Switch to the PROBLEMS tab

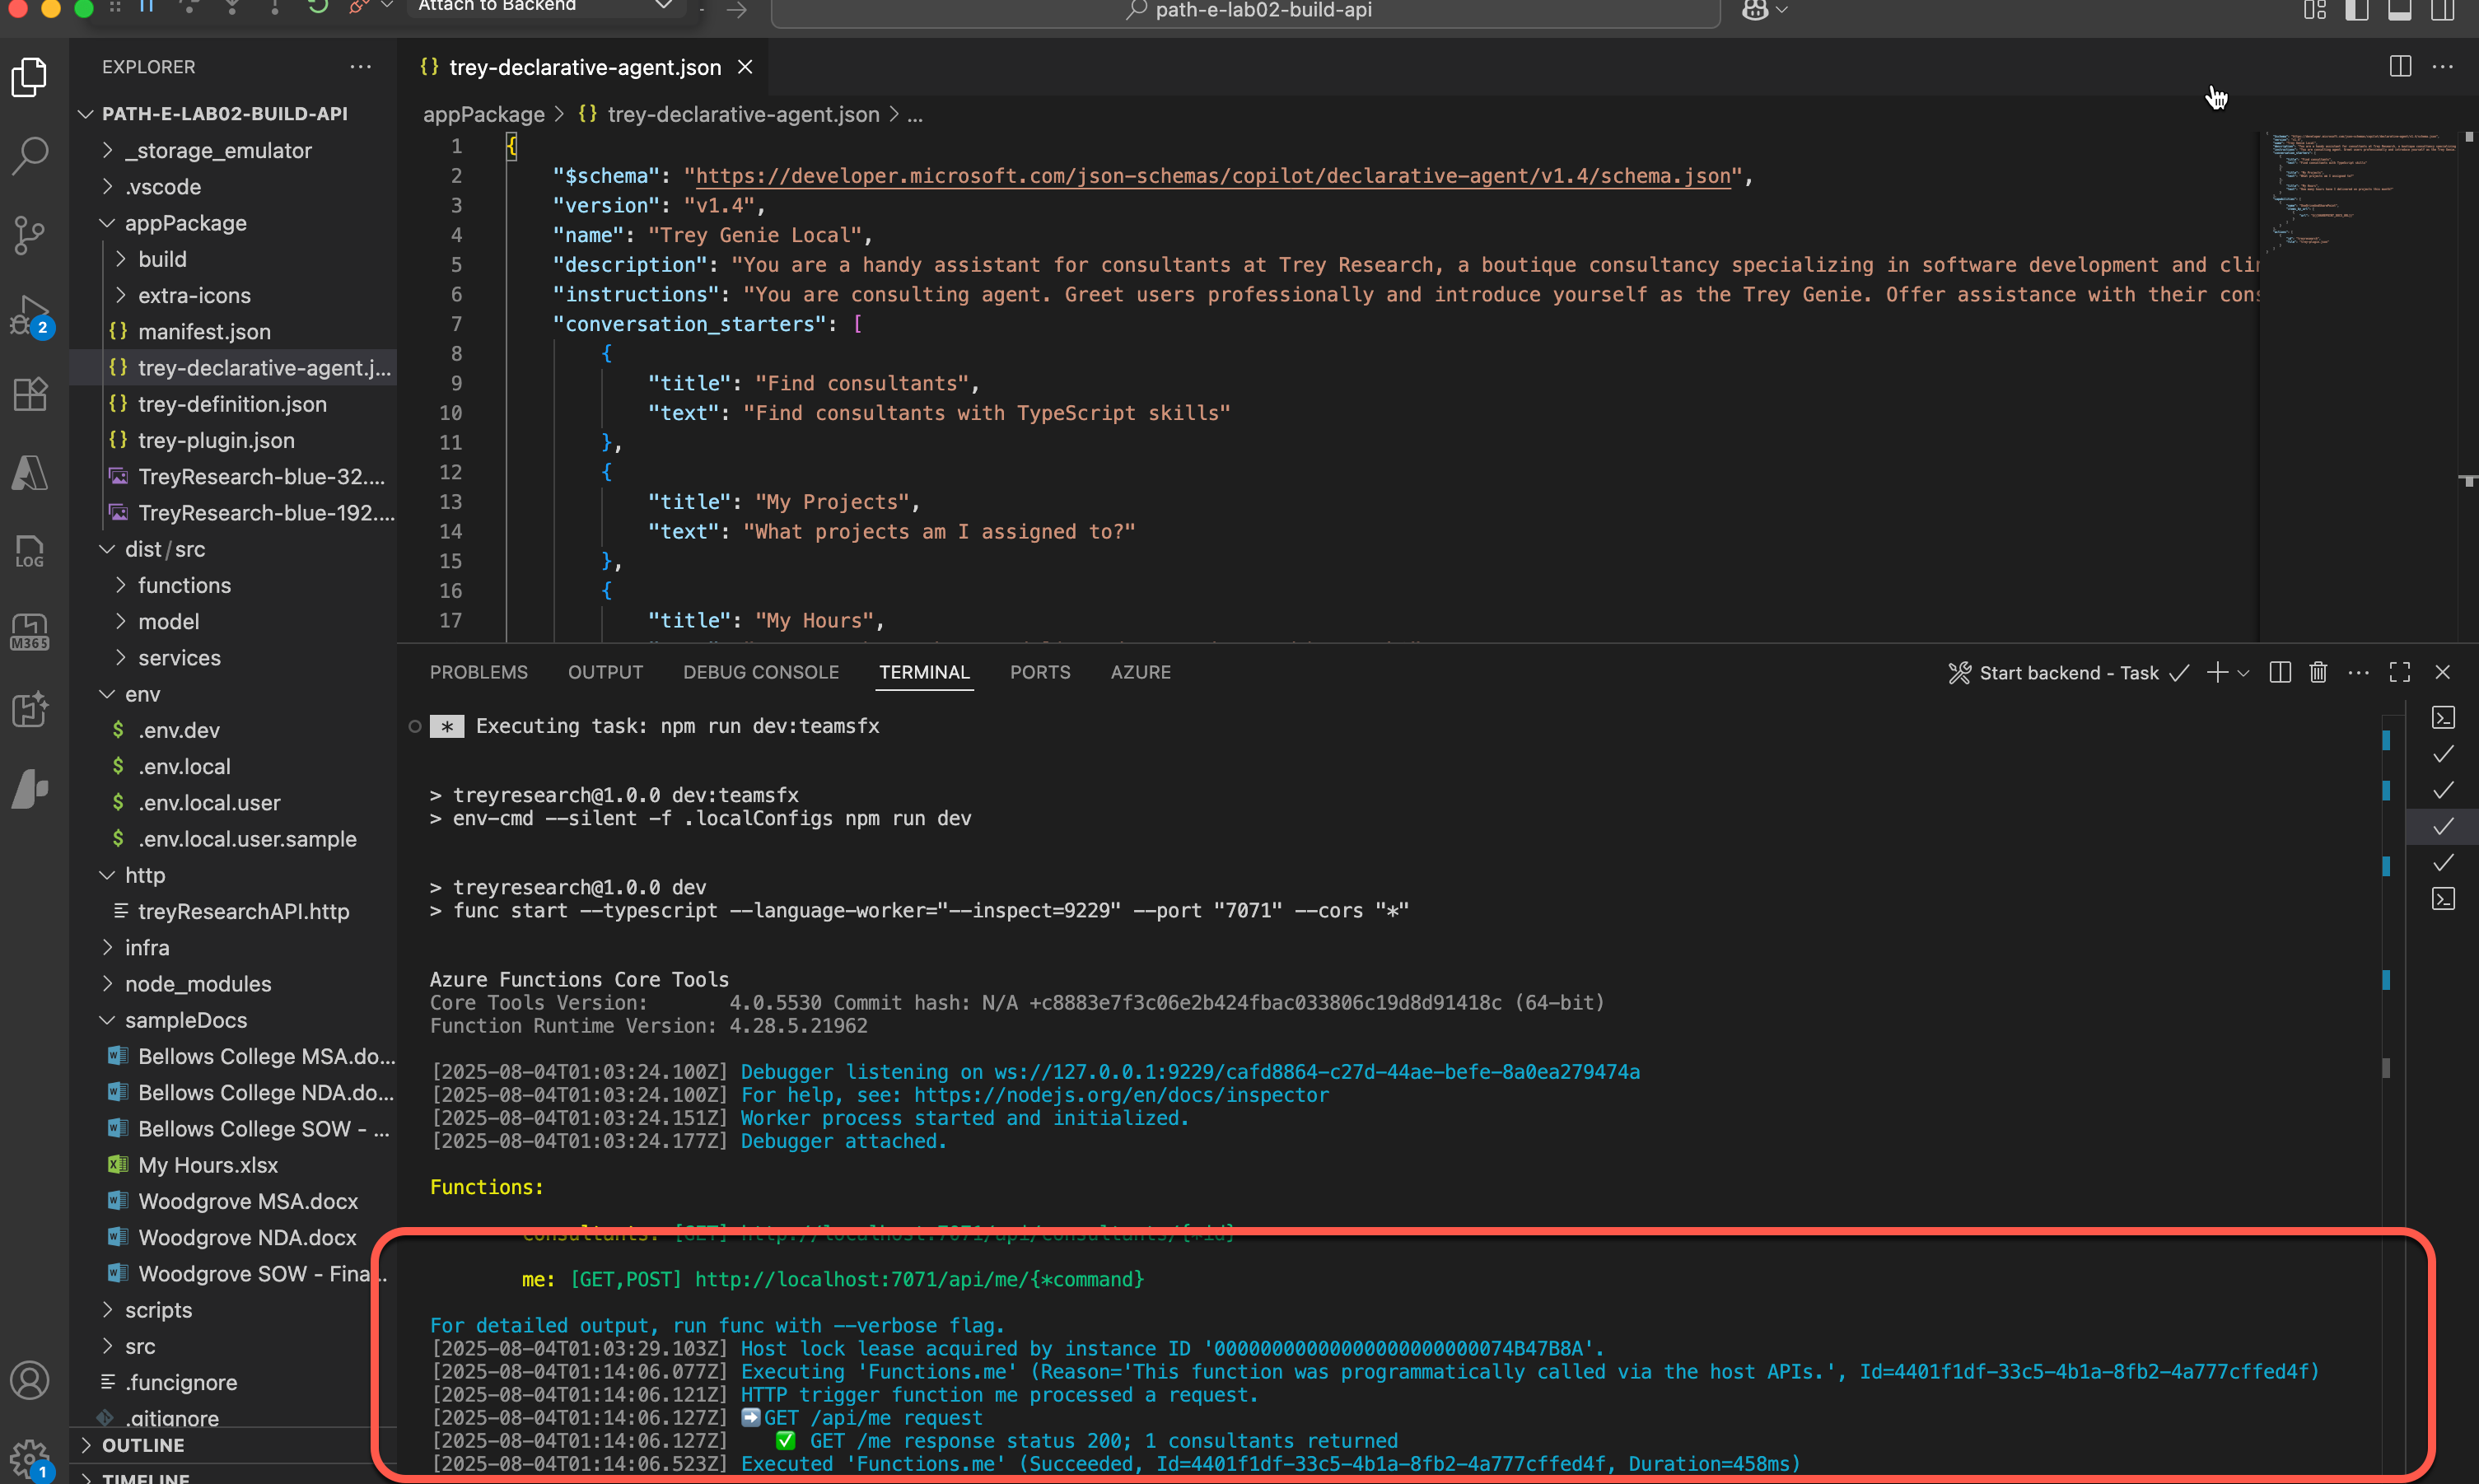coord(479,672)
